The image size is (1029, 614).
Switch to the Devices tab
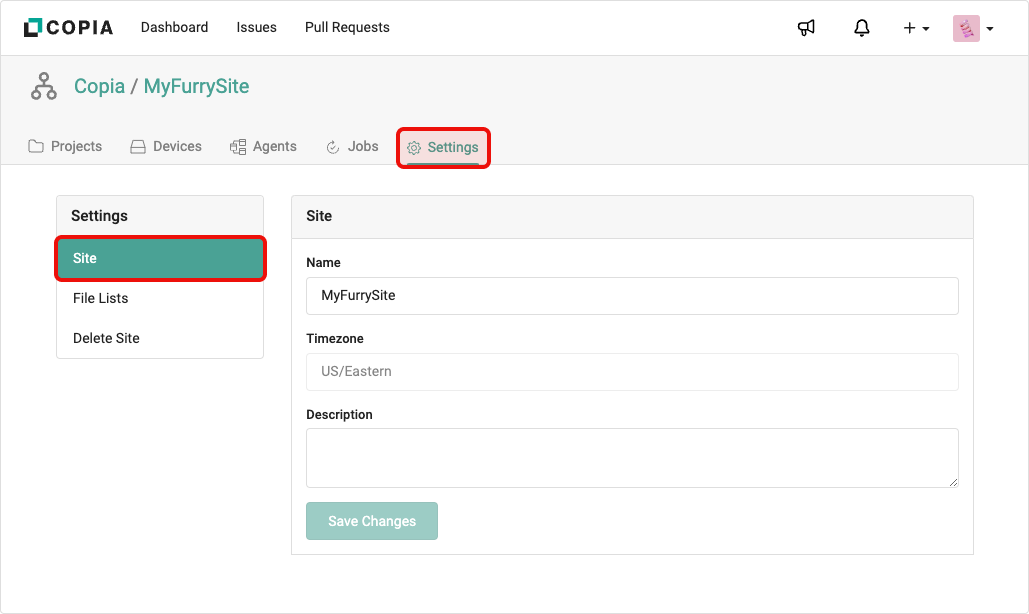pos(166,146)
